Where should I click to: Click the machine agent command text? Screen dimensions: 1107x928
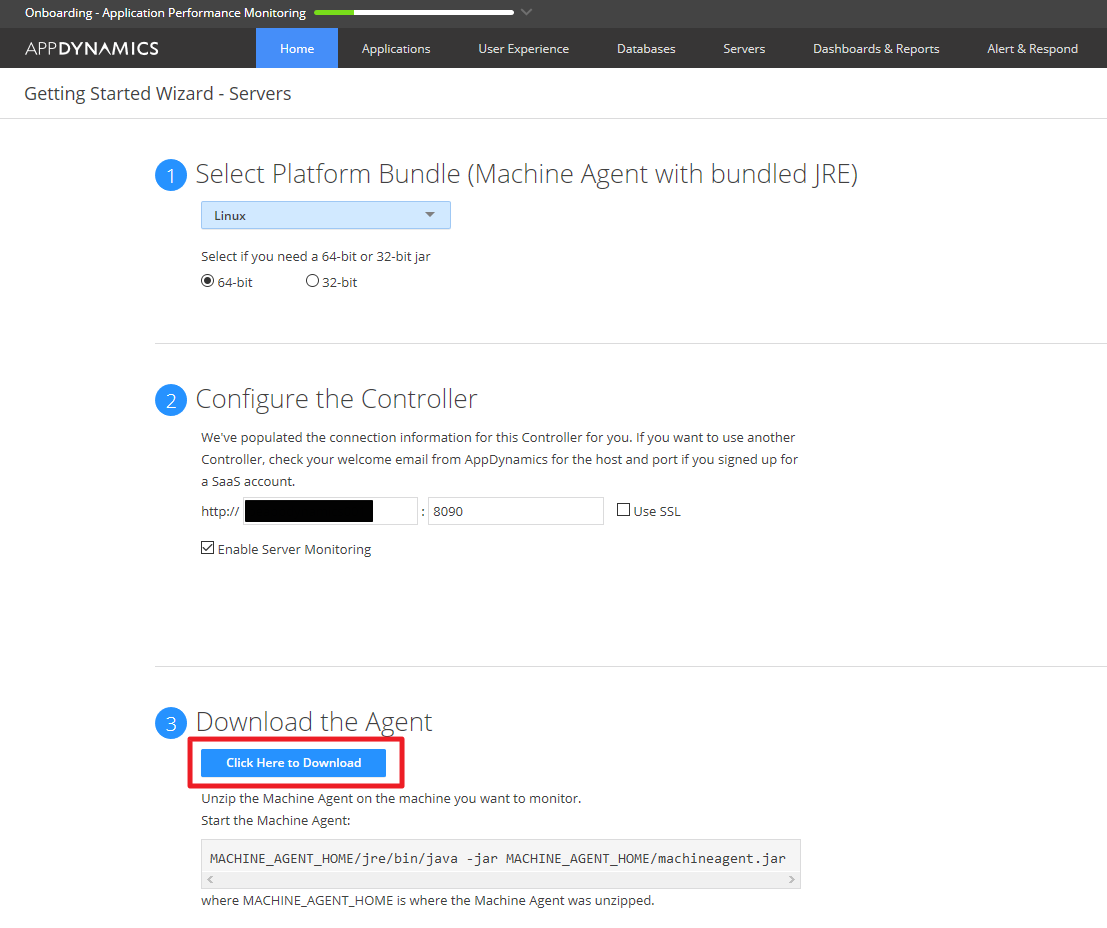[497, 858]
